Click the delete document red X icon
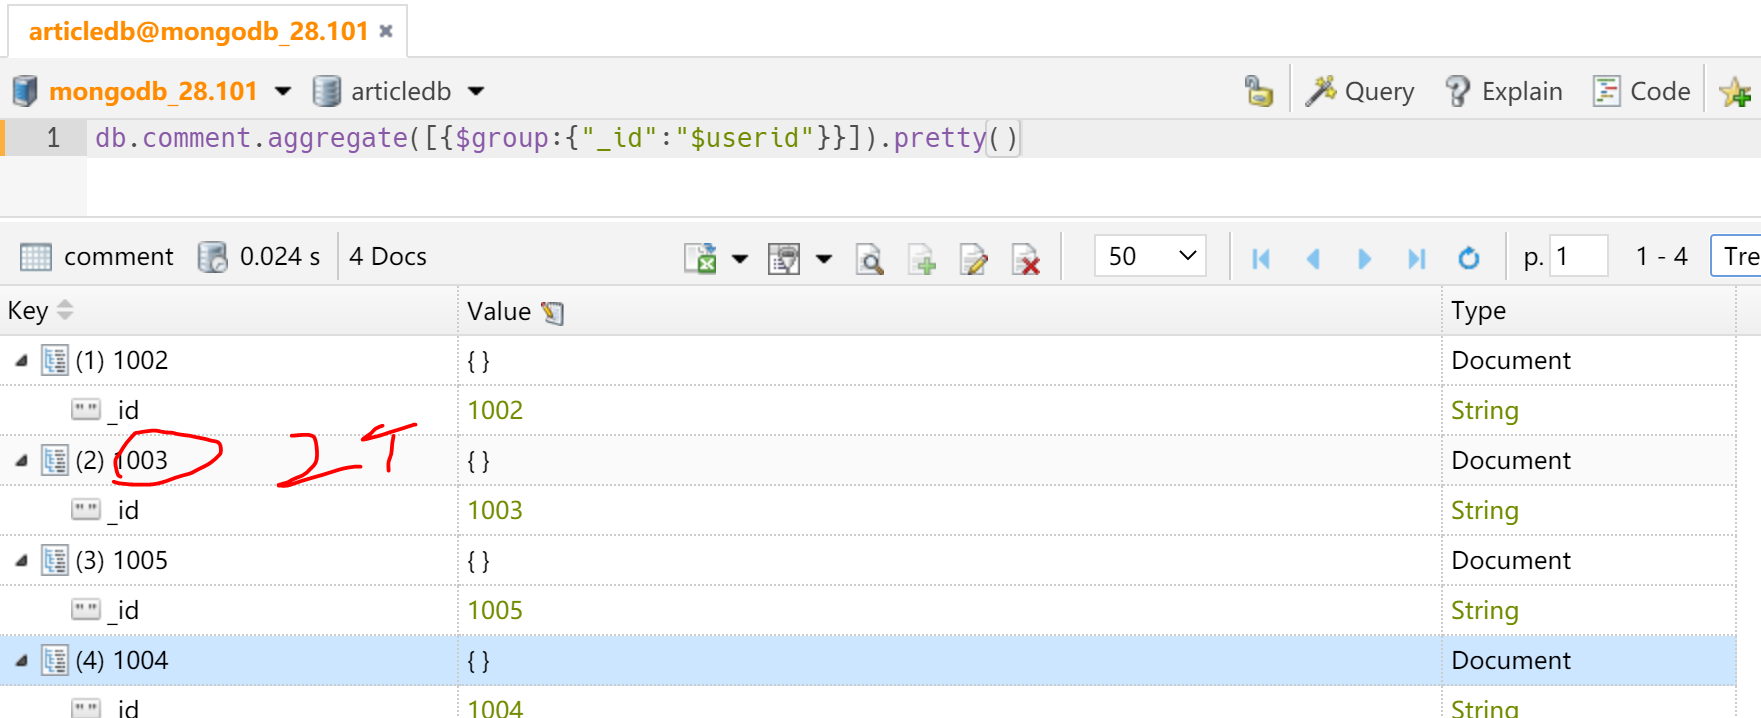The image size is (1761, 718). point(1026,258)
